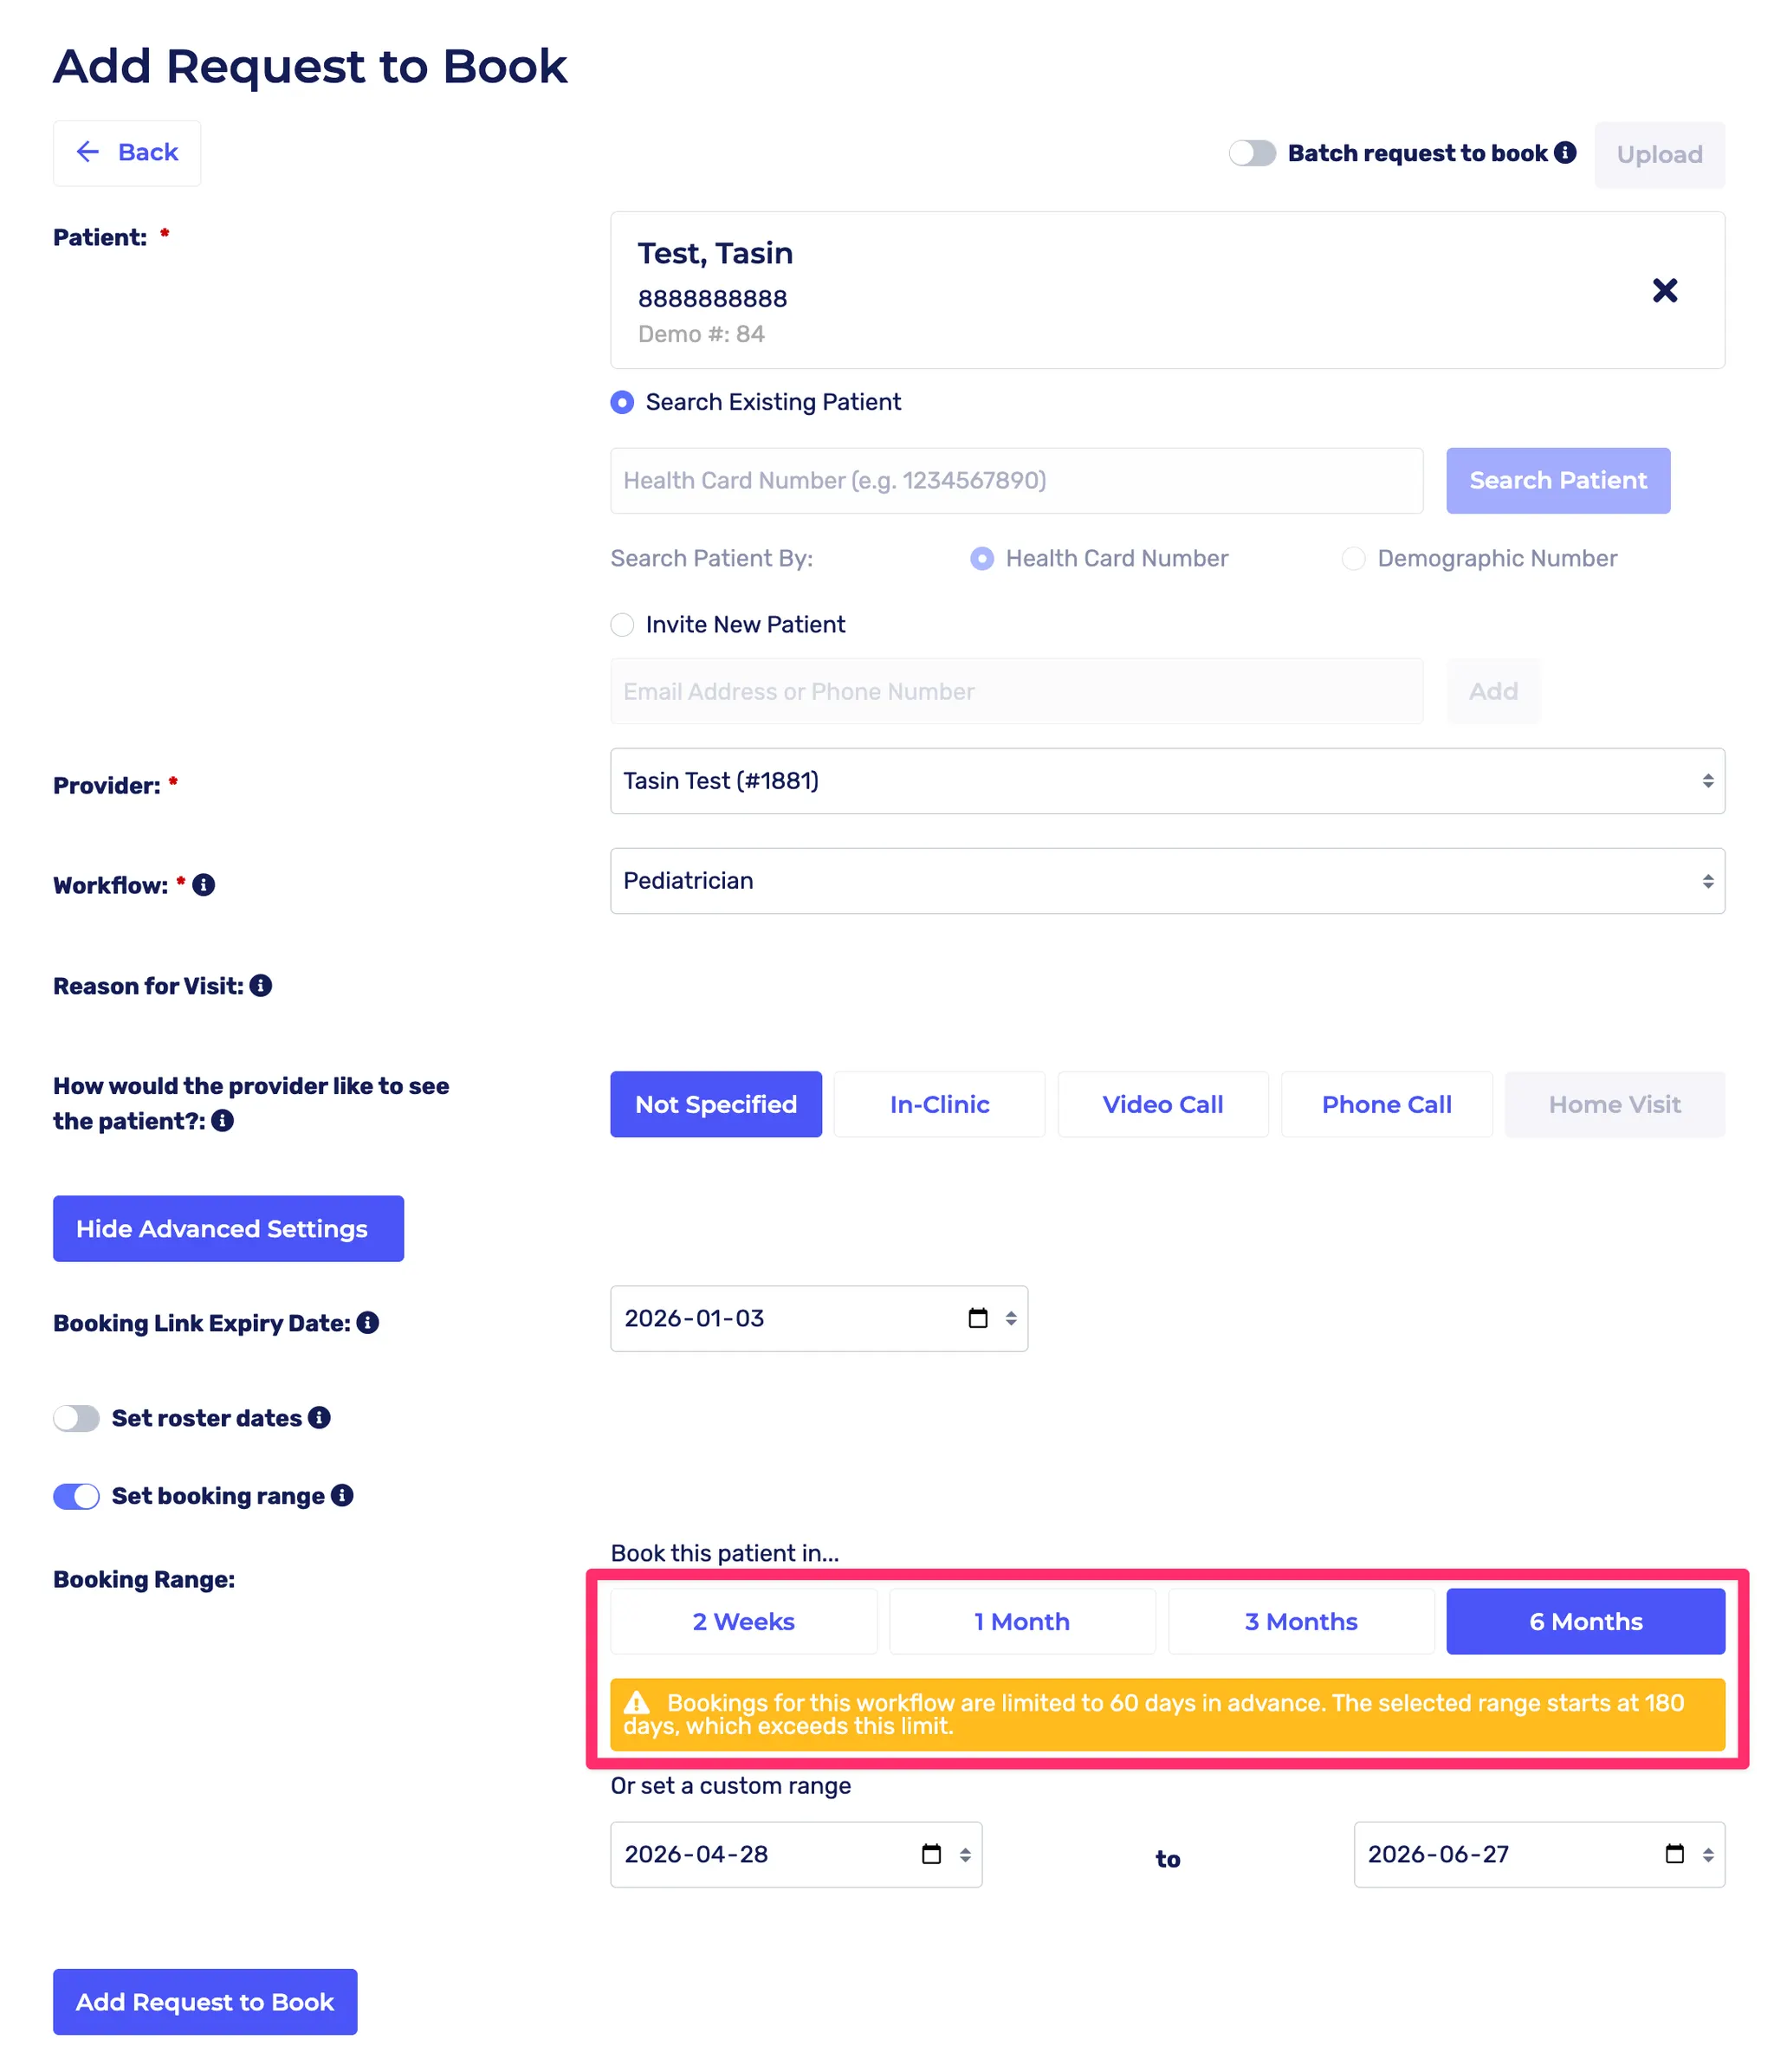This screenshot has width=1774, height=2072.
Task: Click the Batch request info icon
Action: point(1565,152)
